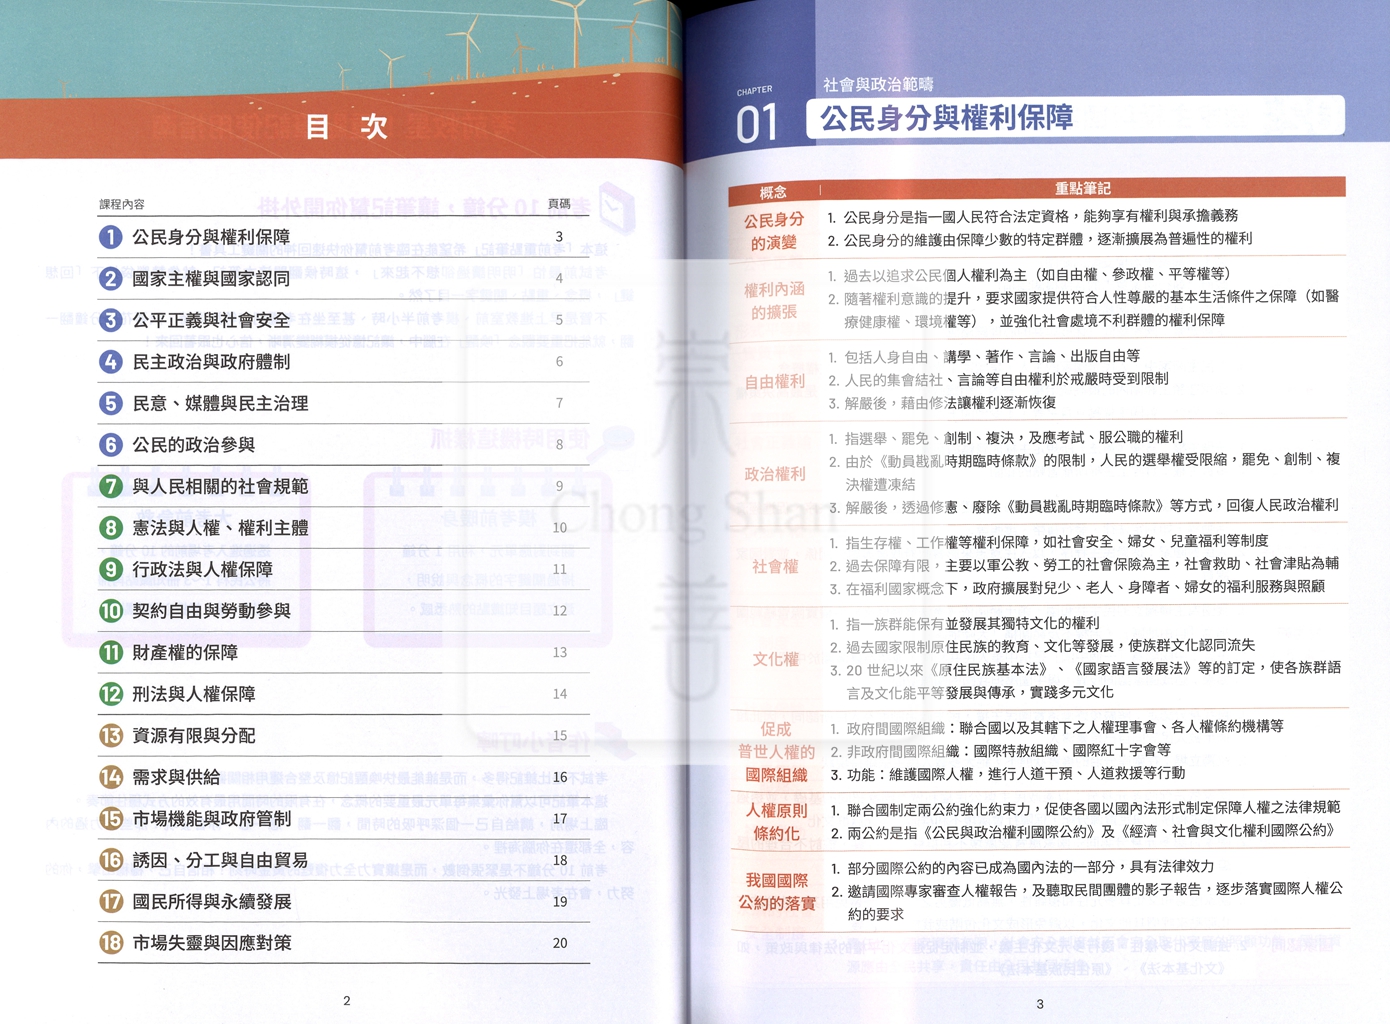The height and width of the screenshot is (1024, 1390).
Task: Select the entry 公平正義與社會安全
Action: (211, 320)
